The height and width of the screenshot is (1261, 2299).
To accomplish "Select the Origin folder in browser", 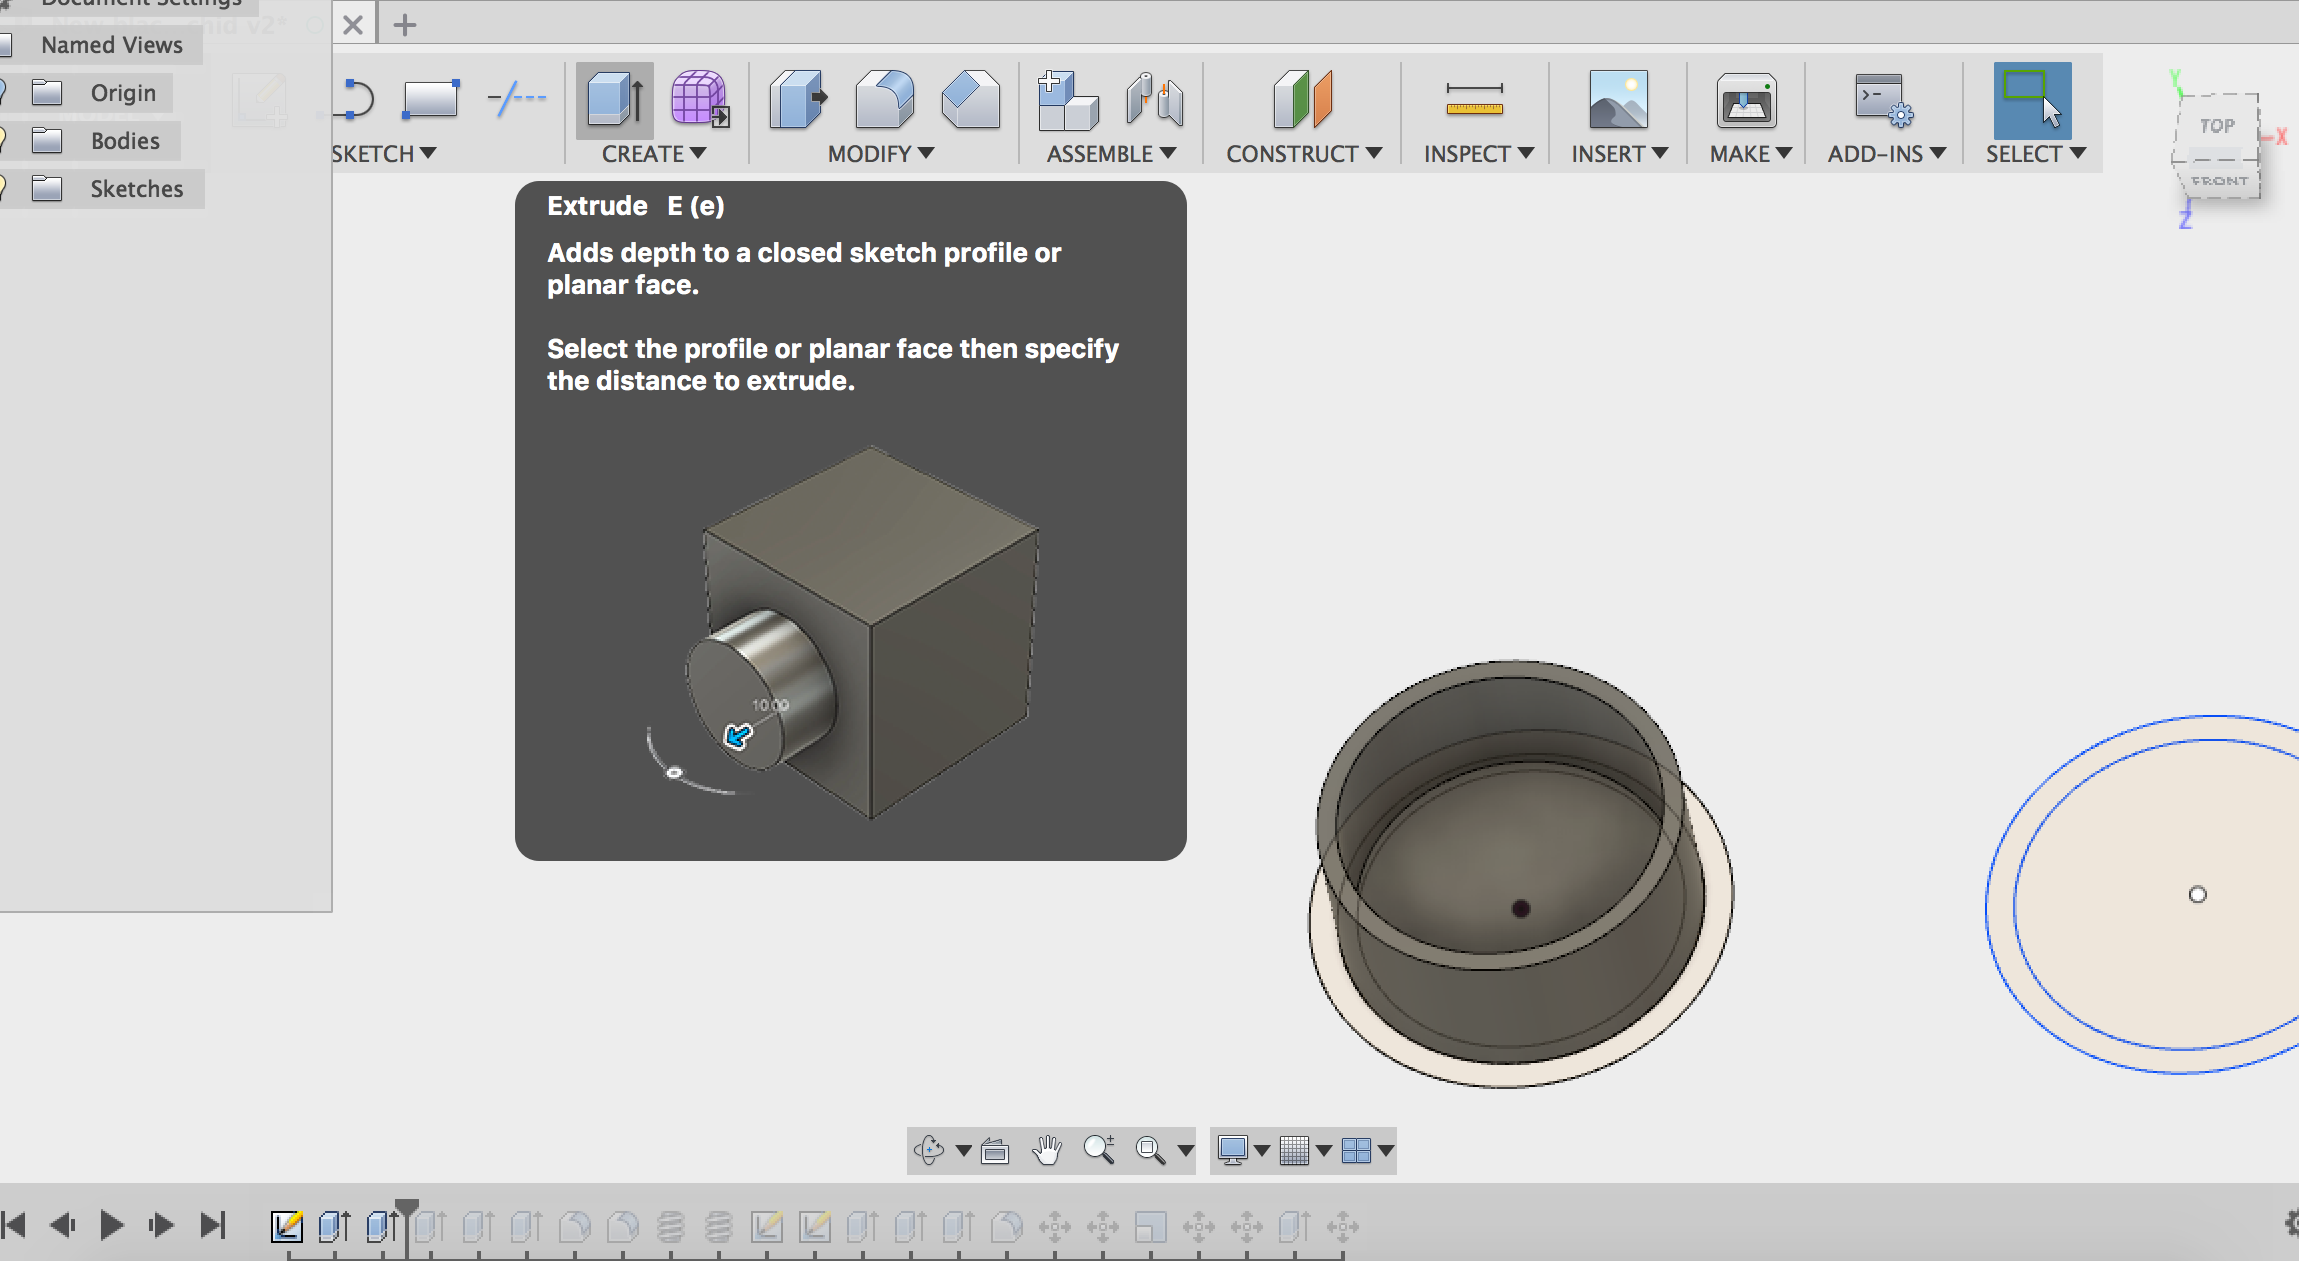I will click(123, 93).
